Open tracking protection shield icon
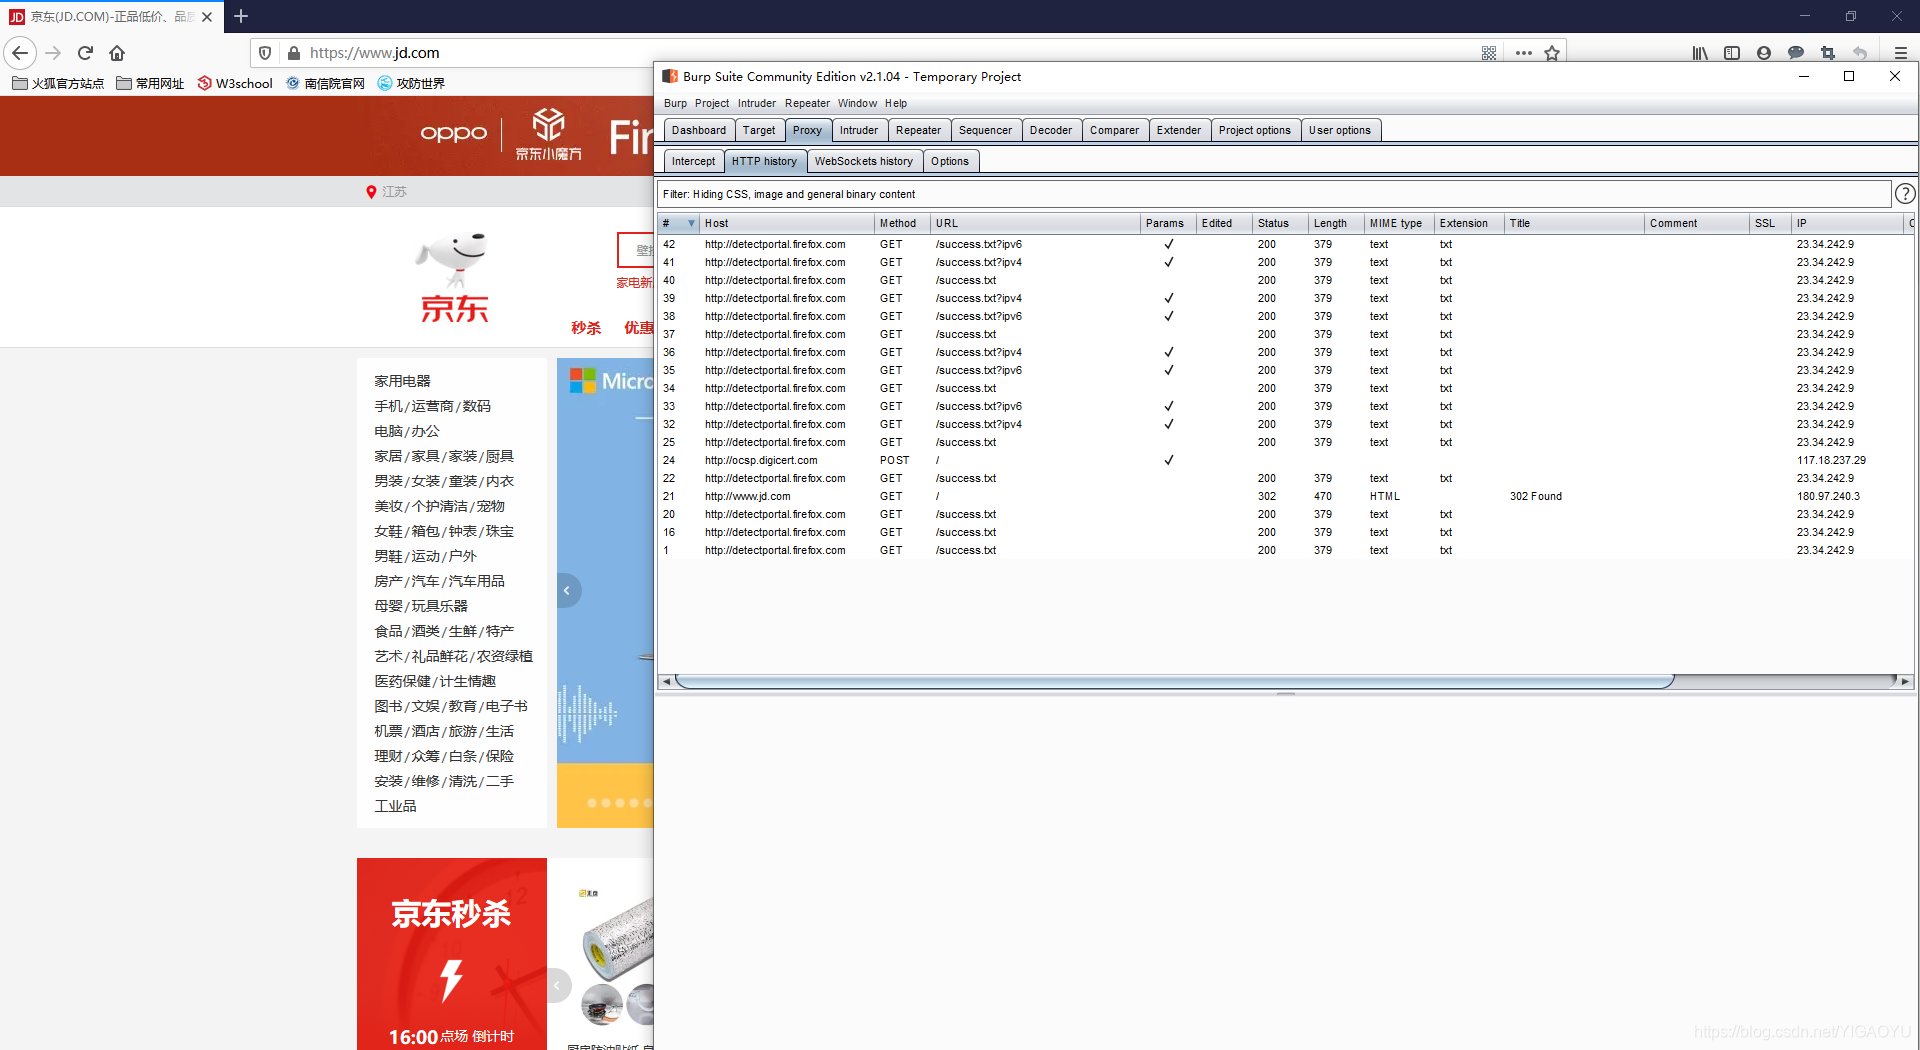This screenshot has height=1050, width=1920. pos(265,53)
